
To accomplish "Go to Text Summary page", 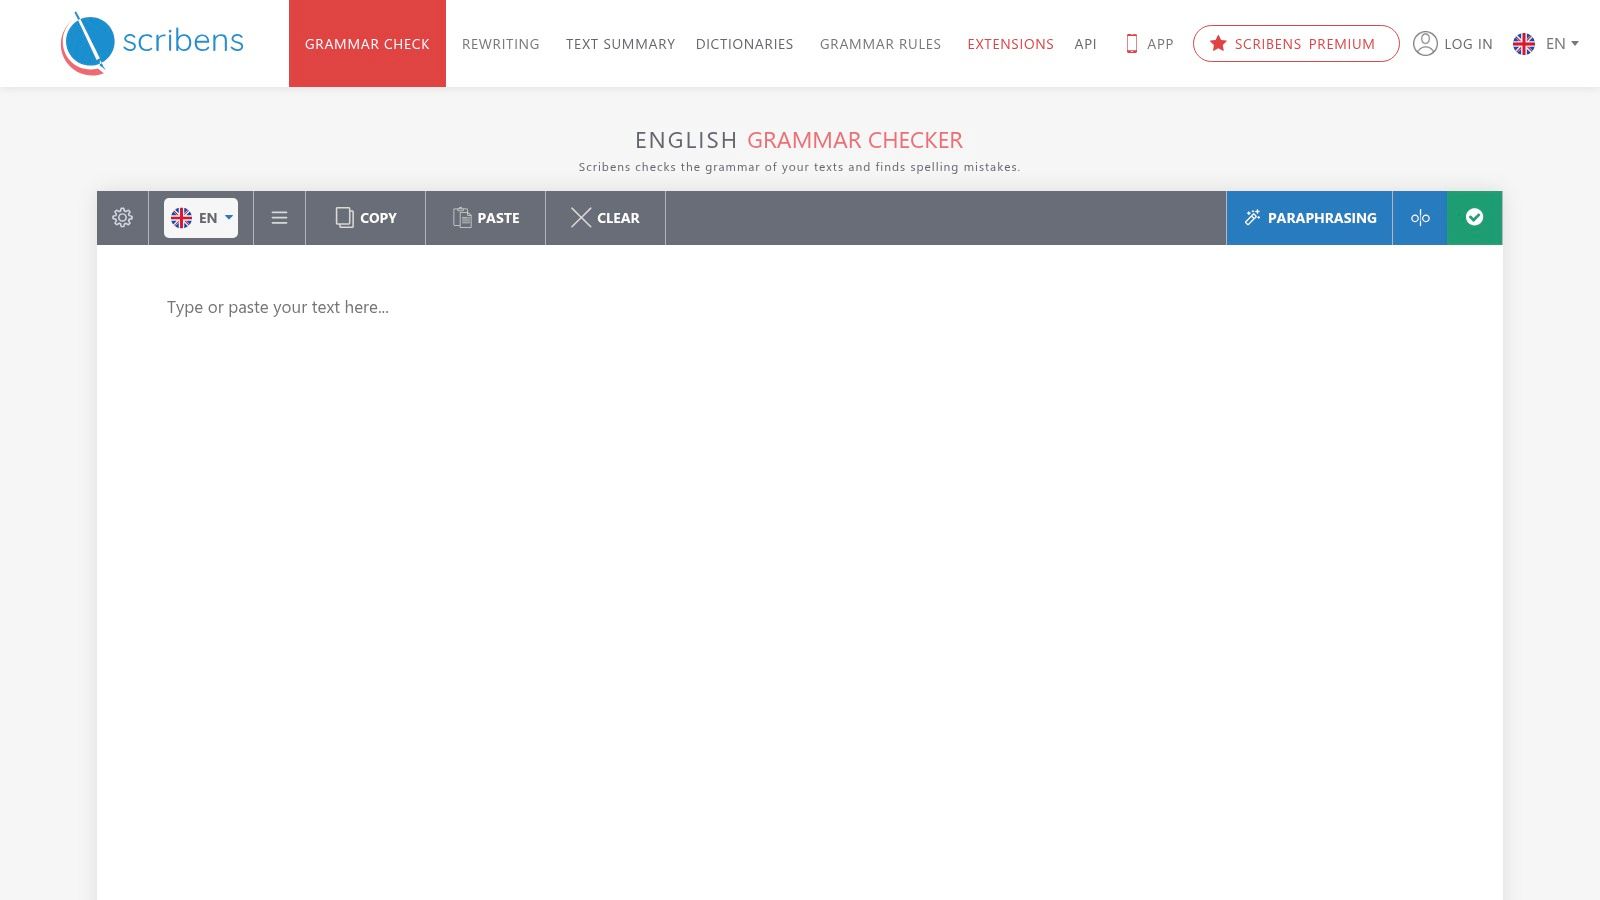I will pos(620,44).
